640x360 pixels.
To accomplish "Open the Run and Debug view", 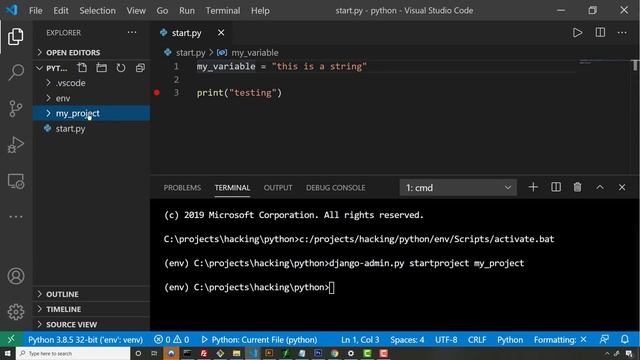I will pos(16,145).
